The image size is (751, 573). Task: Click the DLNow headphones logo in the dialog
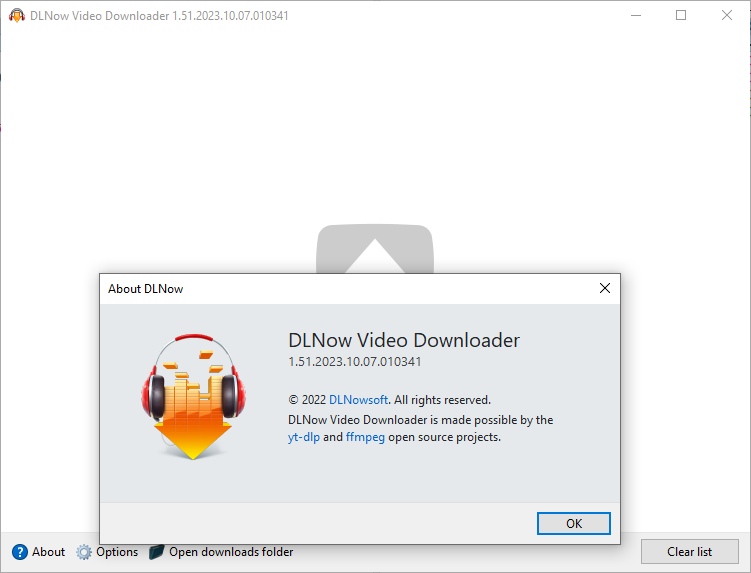[193, 397]
